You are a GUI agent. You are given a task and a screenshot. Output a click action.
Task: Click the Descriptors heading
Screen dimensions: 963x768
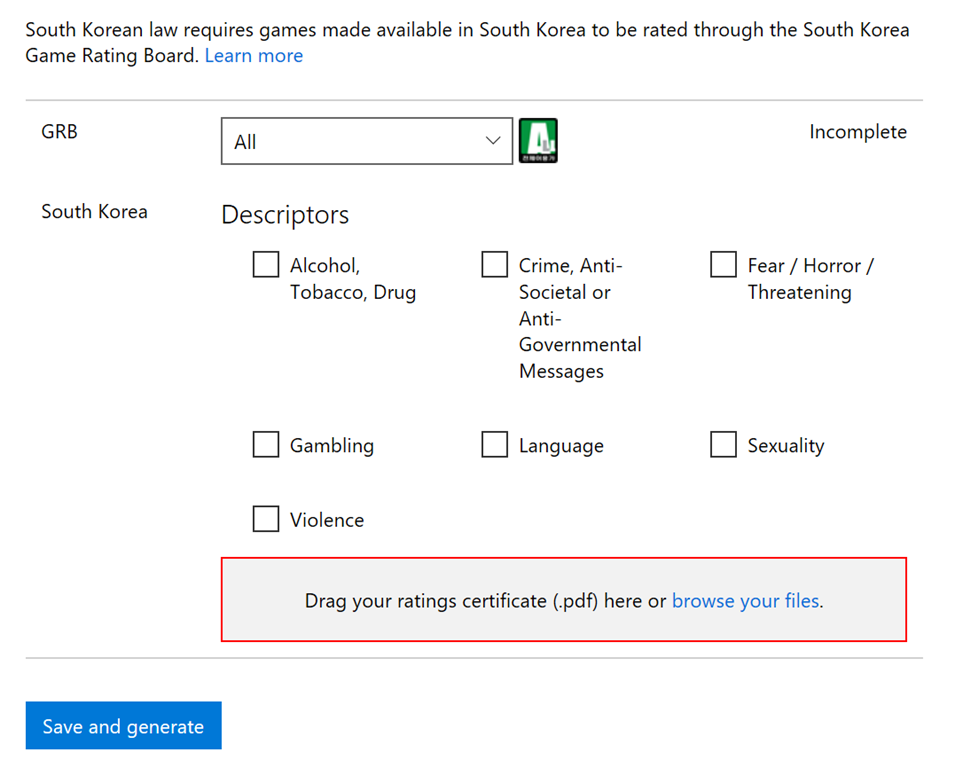tap(285, 215)
